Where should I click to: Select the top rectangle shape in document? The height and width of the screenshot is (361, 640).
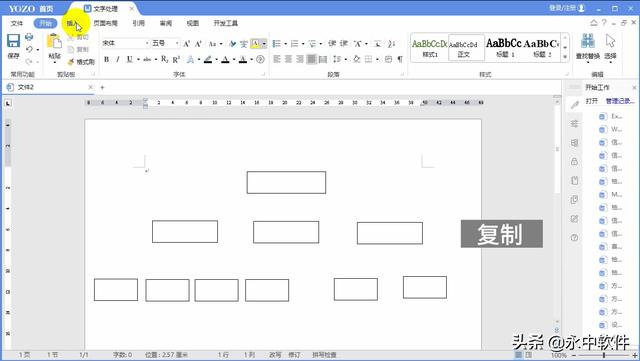[x=286, y=183]
